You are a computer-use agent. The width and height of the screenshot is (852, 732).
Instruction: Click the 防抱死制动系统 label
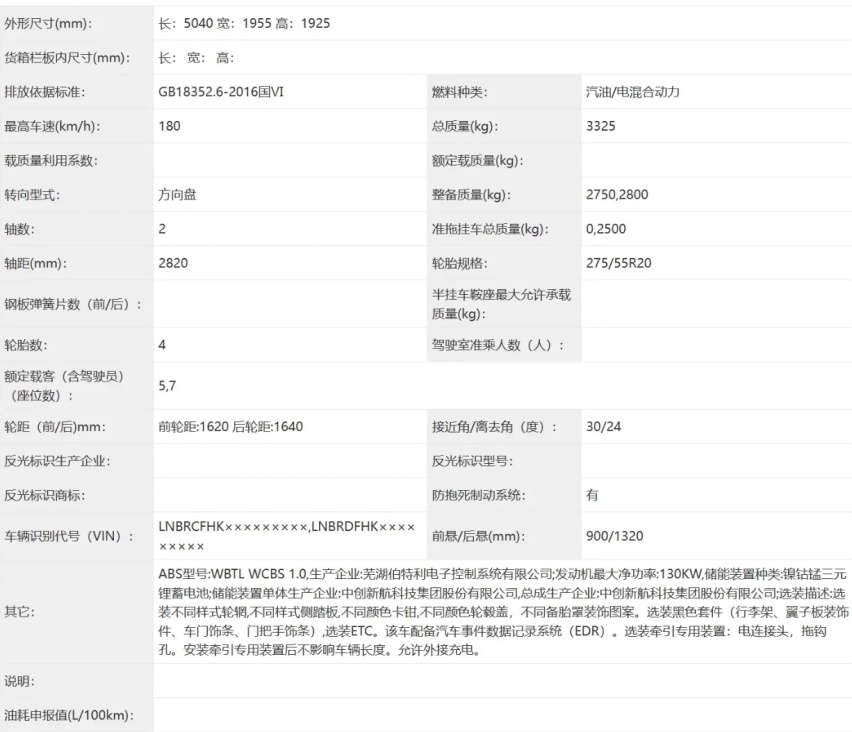click(479, 495)
